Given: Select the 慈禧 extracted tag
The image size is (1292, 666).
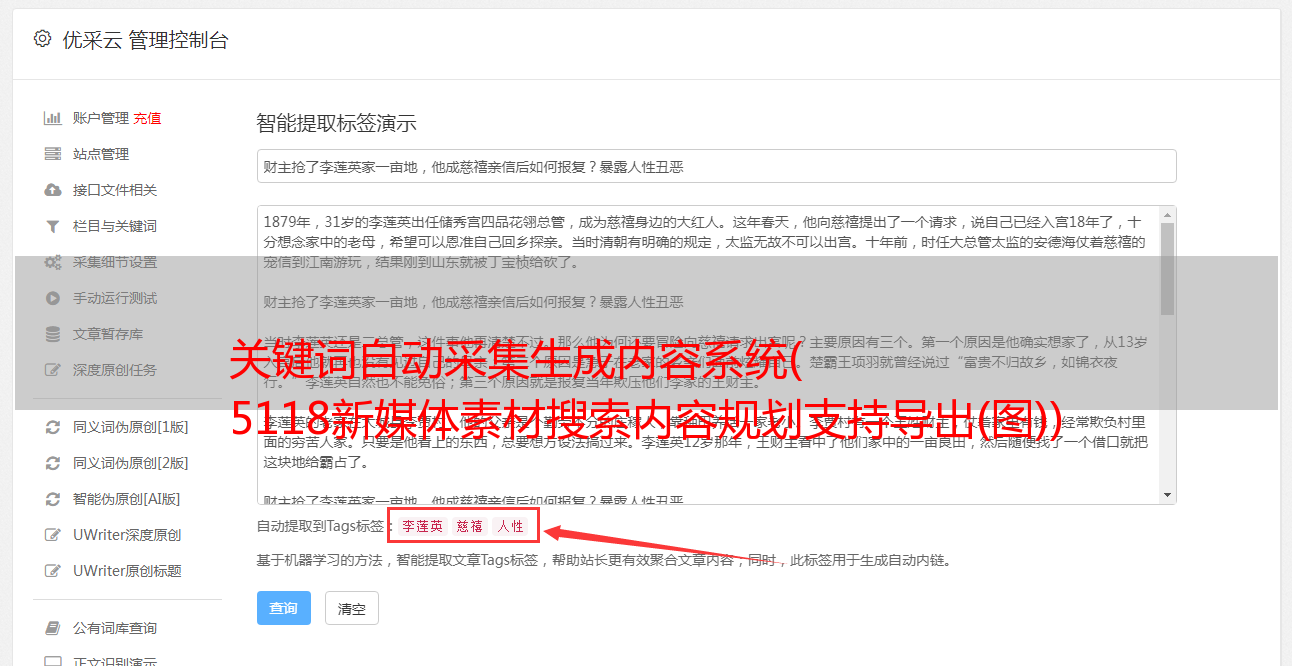Looking at the screenshot, I should click(x=469, y=526).
